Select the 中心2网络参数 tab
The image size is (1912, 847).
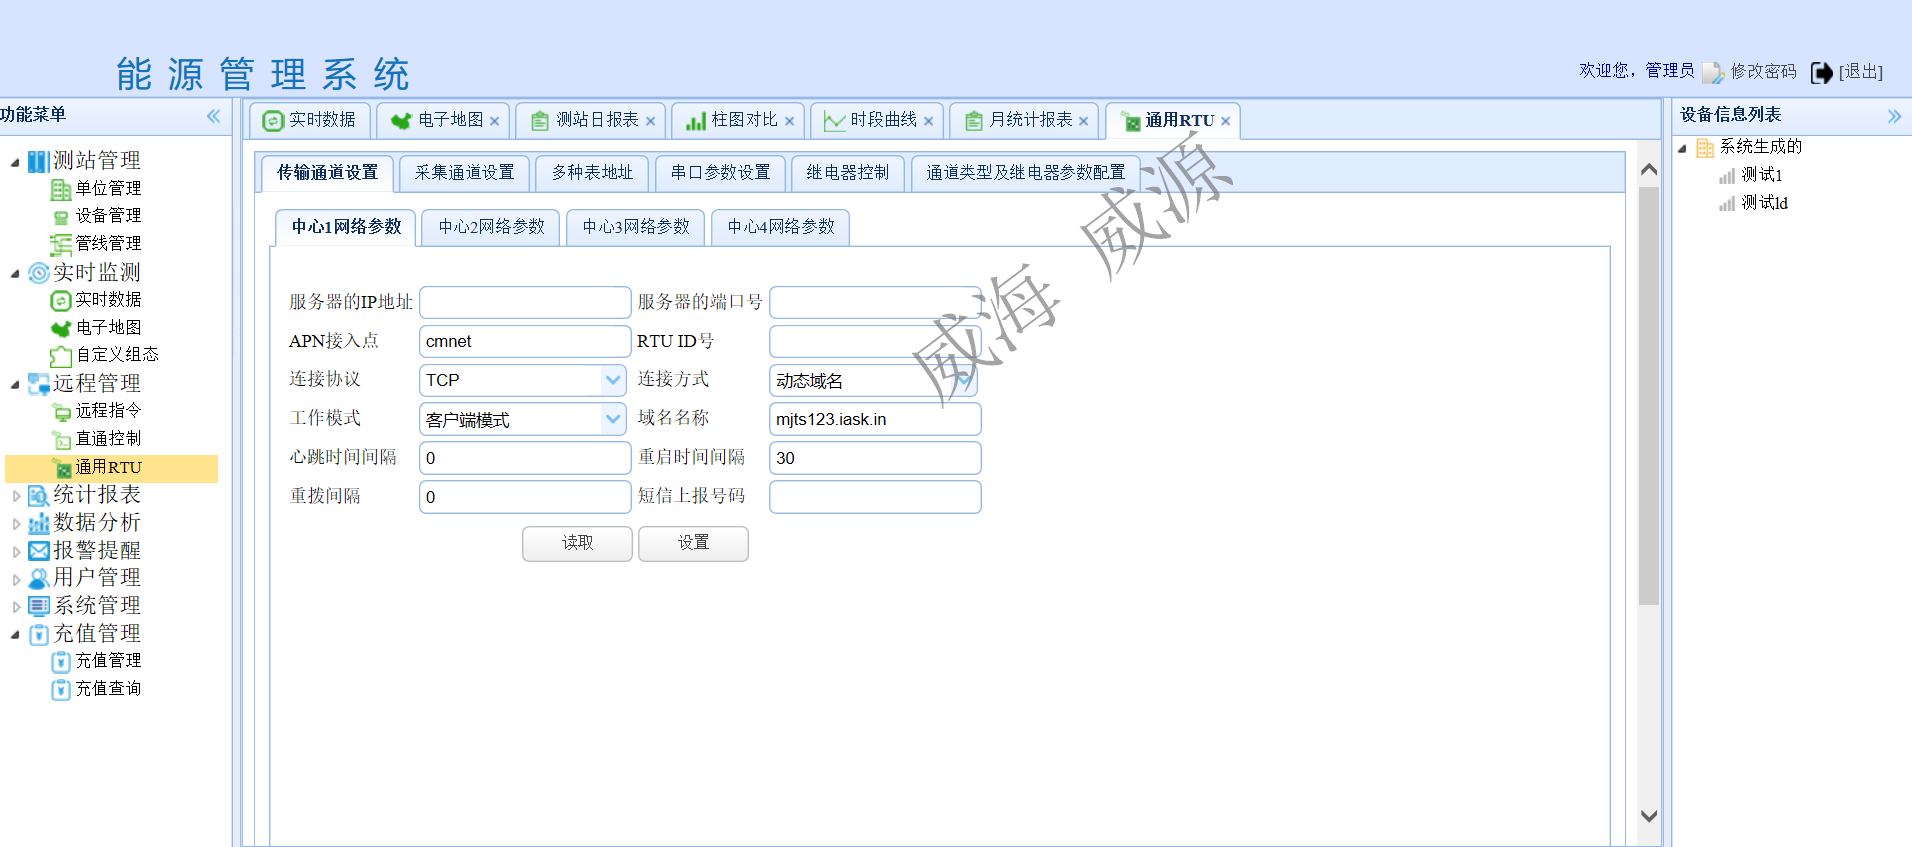(x=491, y=227)
